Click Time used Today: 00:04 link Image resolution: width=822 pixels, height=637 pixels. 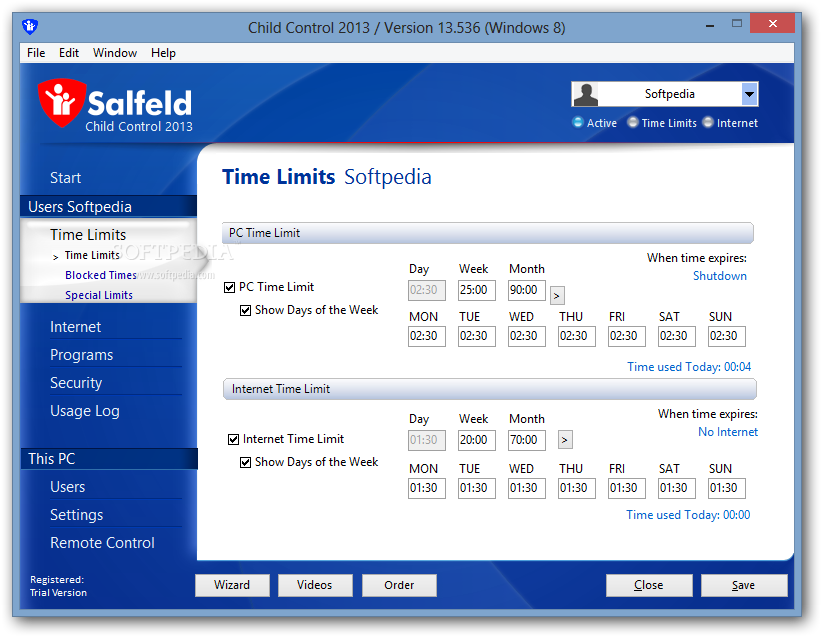pos(689,366)
